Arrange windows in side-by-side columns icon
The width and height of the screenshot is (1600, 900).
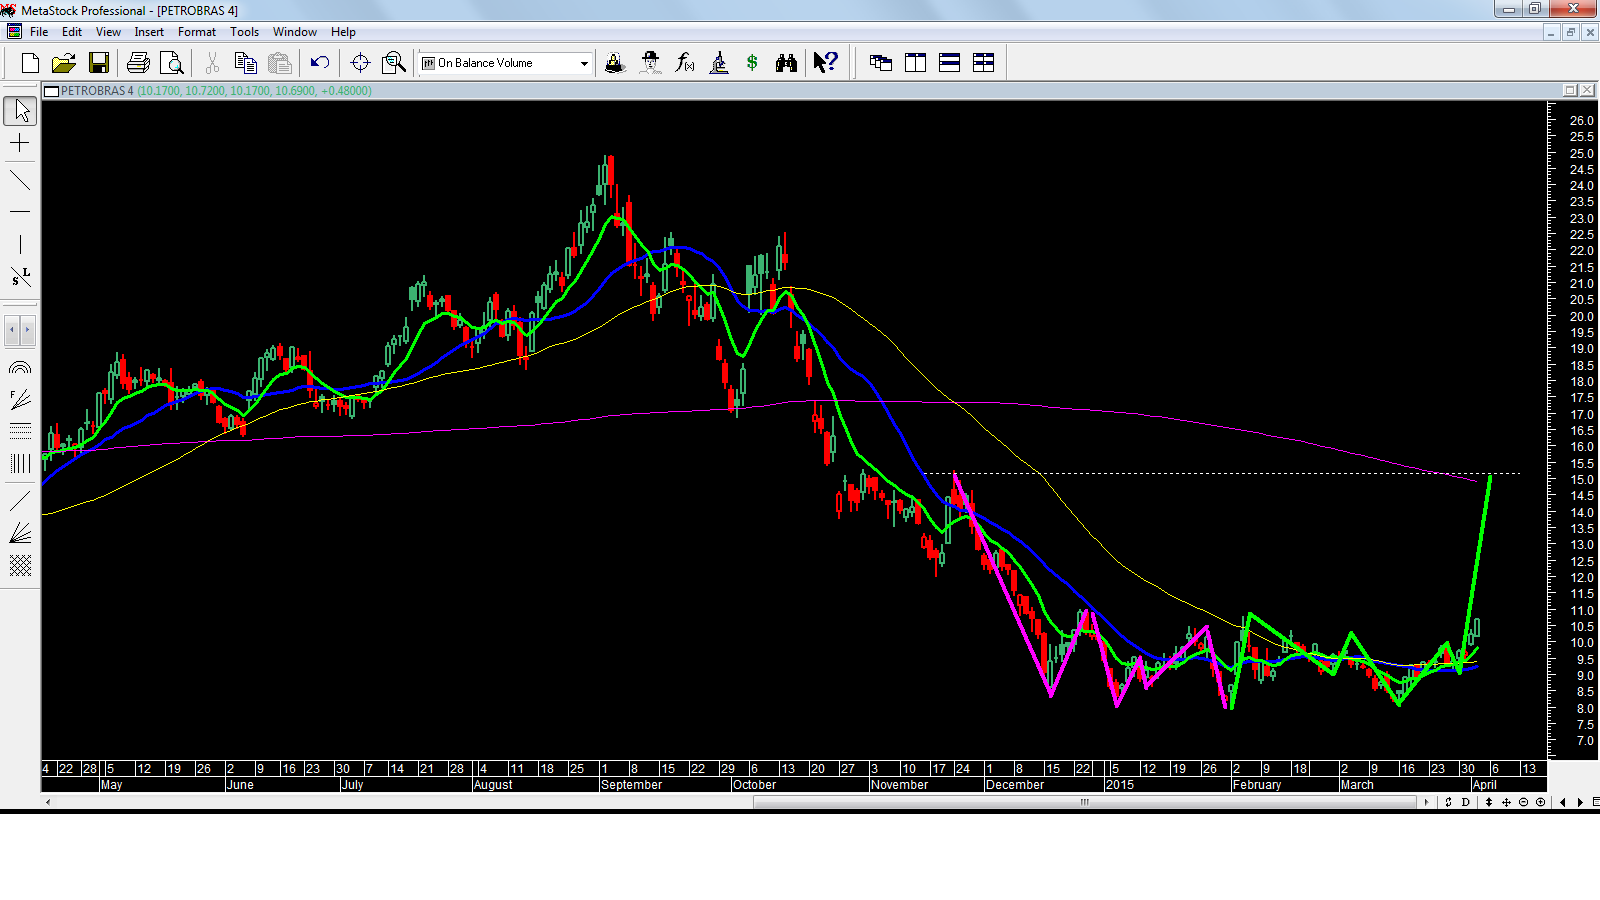[x=915, y=63]
